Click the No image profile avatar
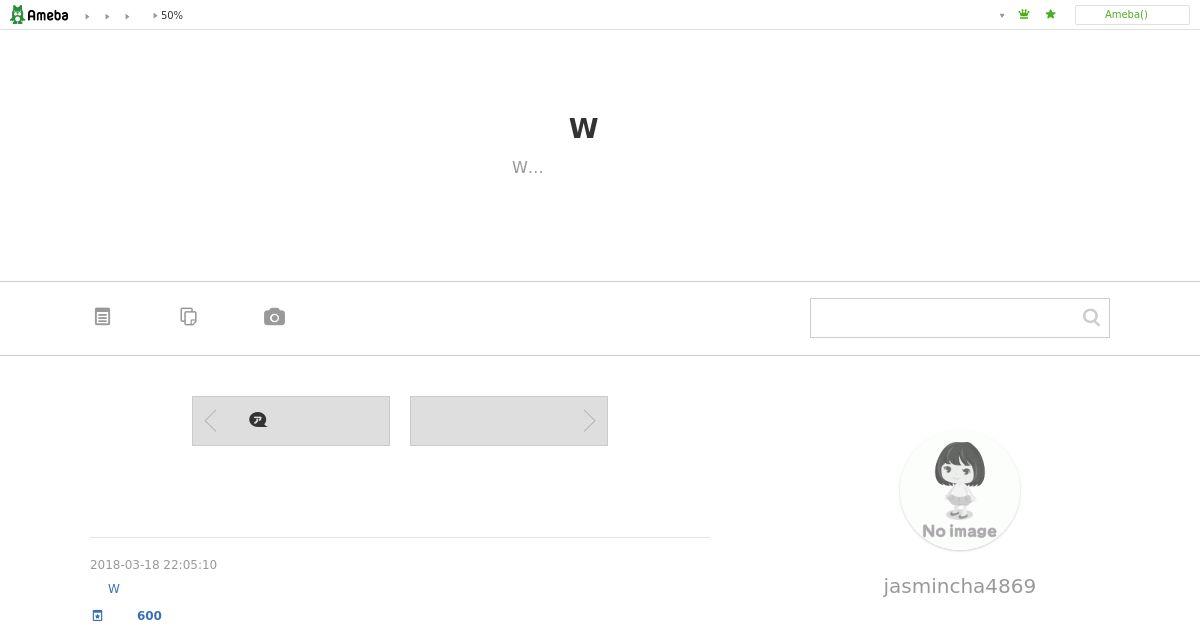Image resolution: width=1200 pixels, height=630 pixels. point(960,490)
